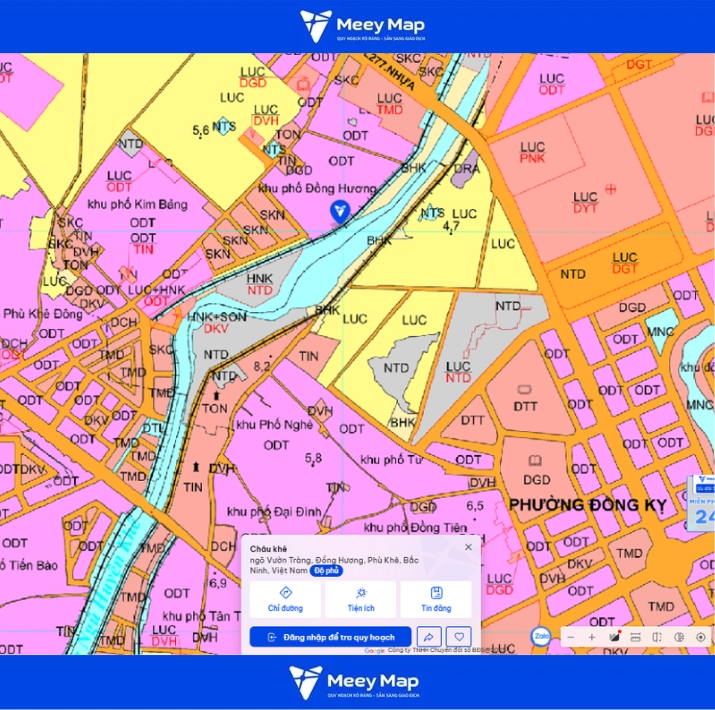Click the LUC DVH label near NTS
This screenshot has height=710, width=715.
(266, 115)
